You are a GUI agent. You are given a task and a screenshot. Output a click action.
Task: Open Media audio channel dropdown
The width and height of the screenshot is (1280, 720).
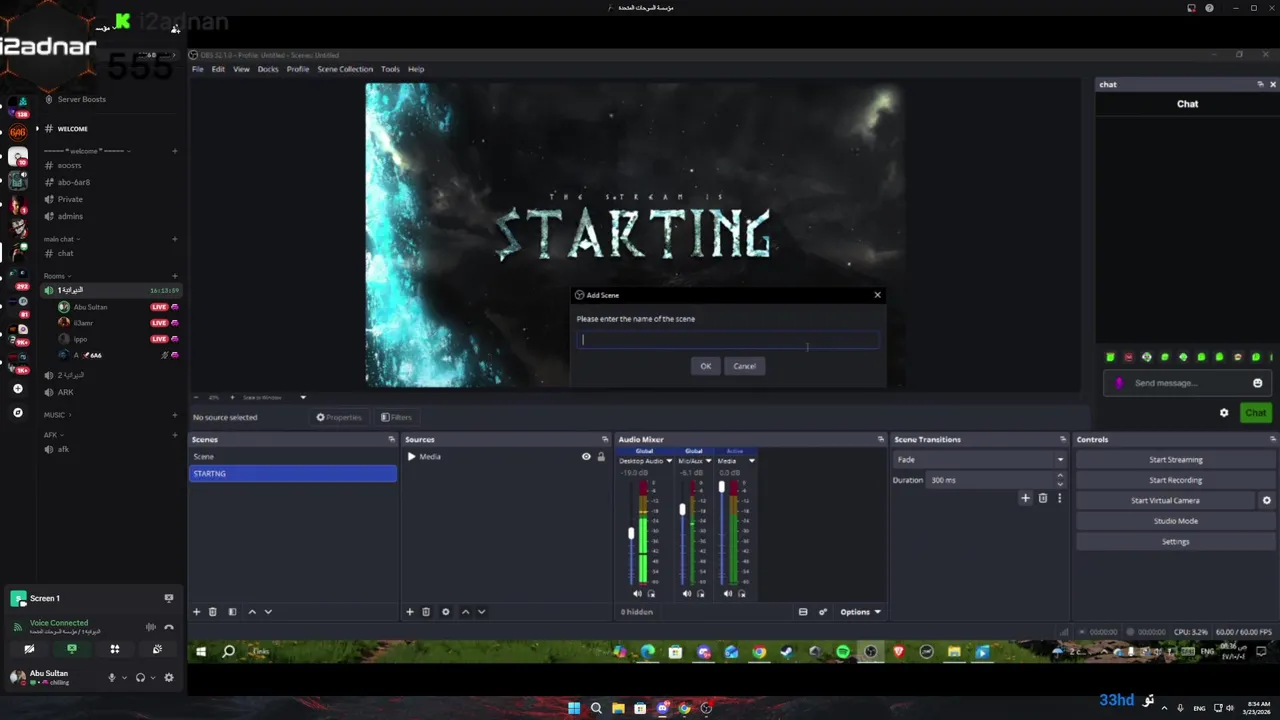(751, 461)
